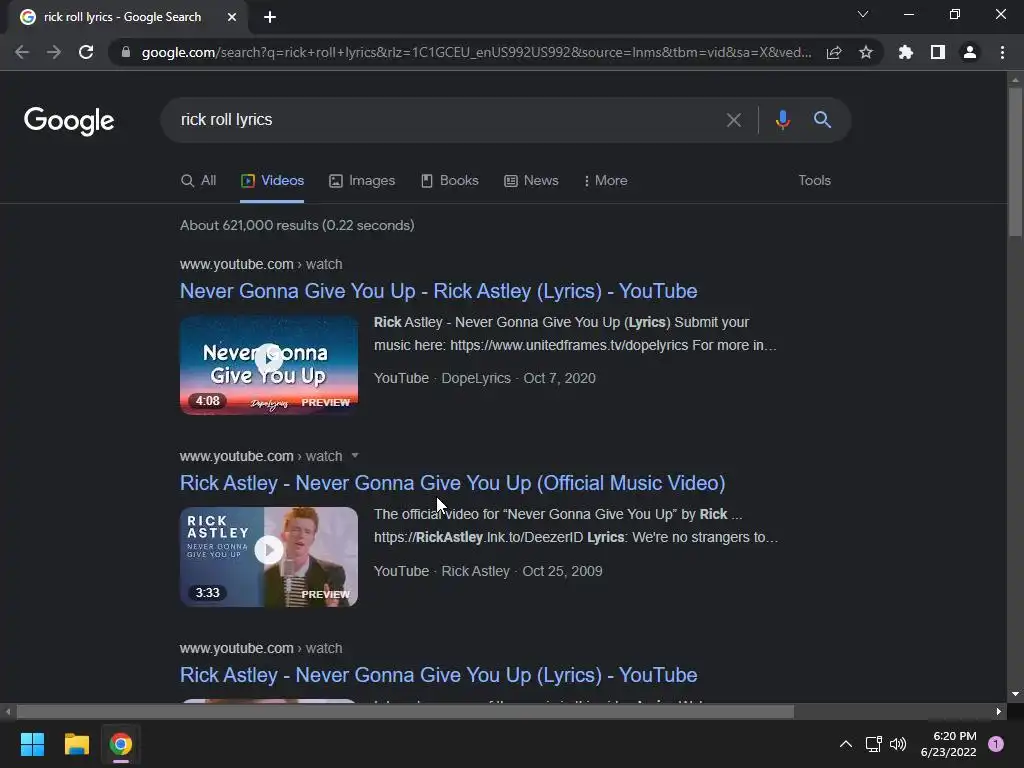Open Chrome three-dot menu
Screen dimensions: 1024x768
point(1002,52)
